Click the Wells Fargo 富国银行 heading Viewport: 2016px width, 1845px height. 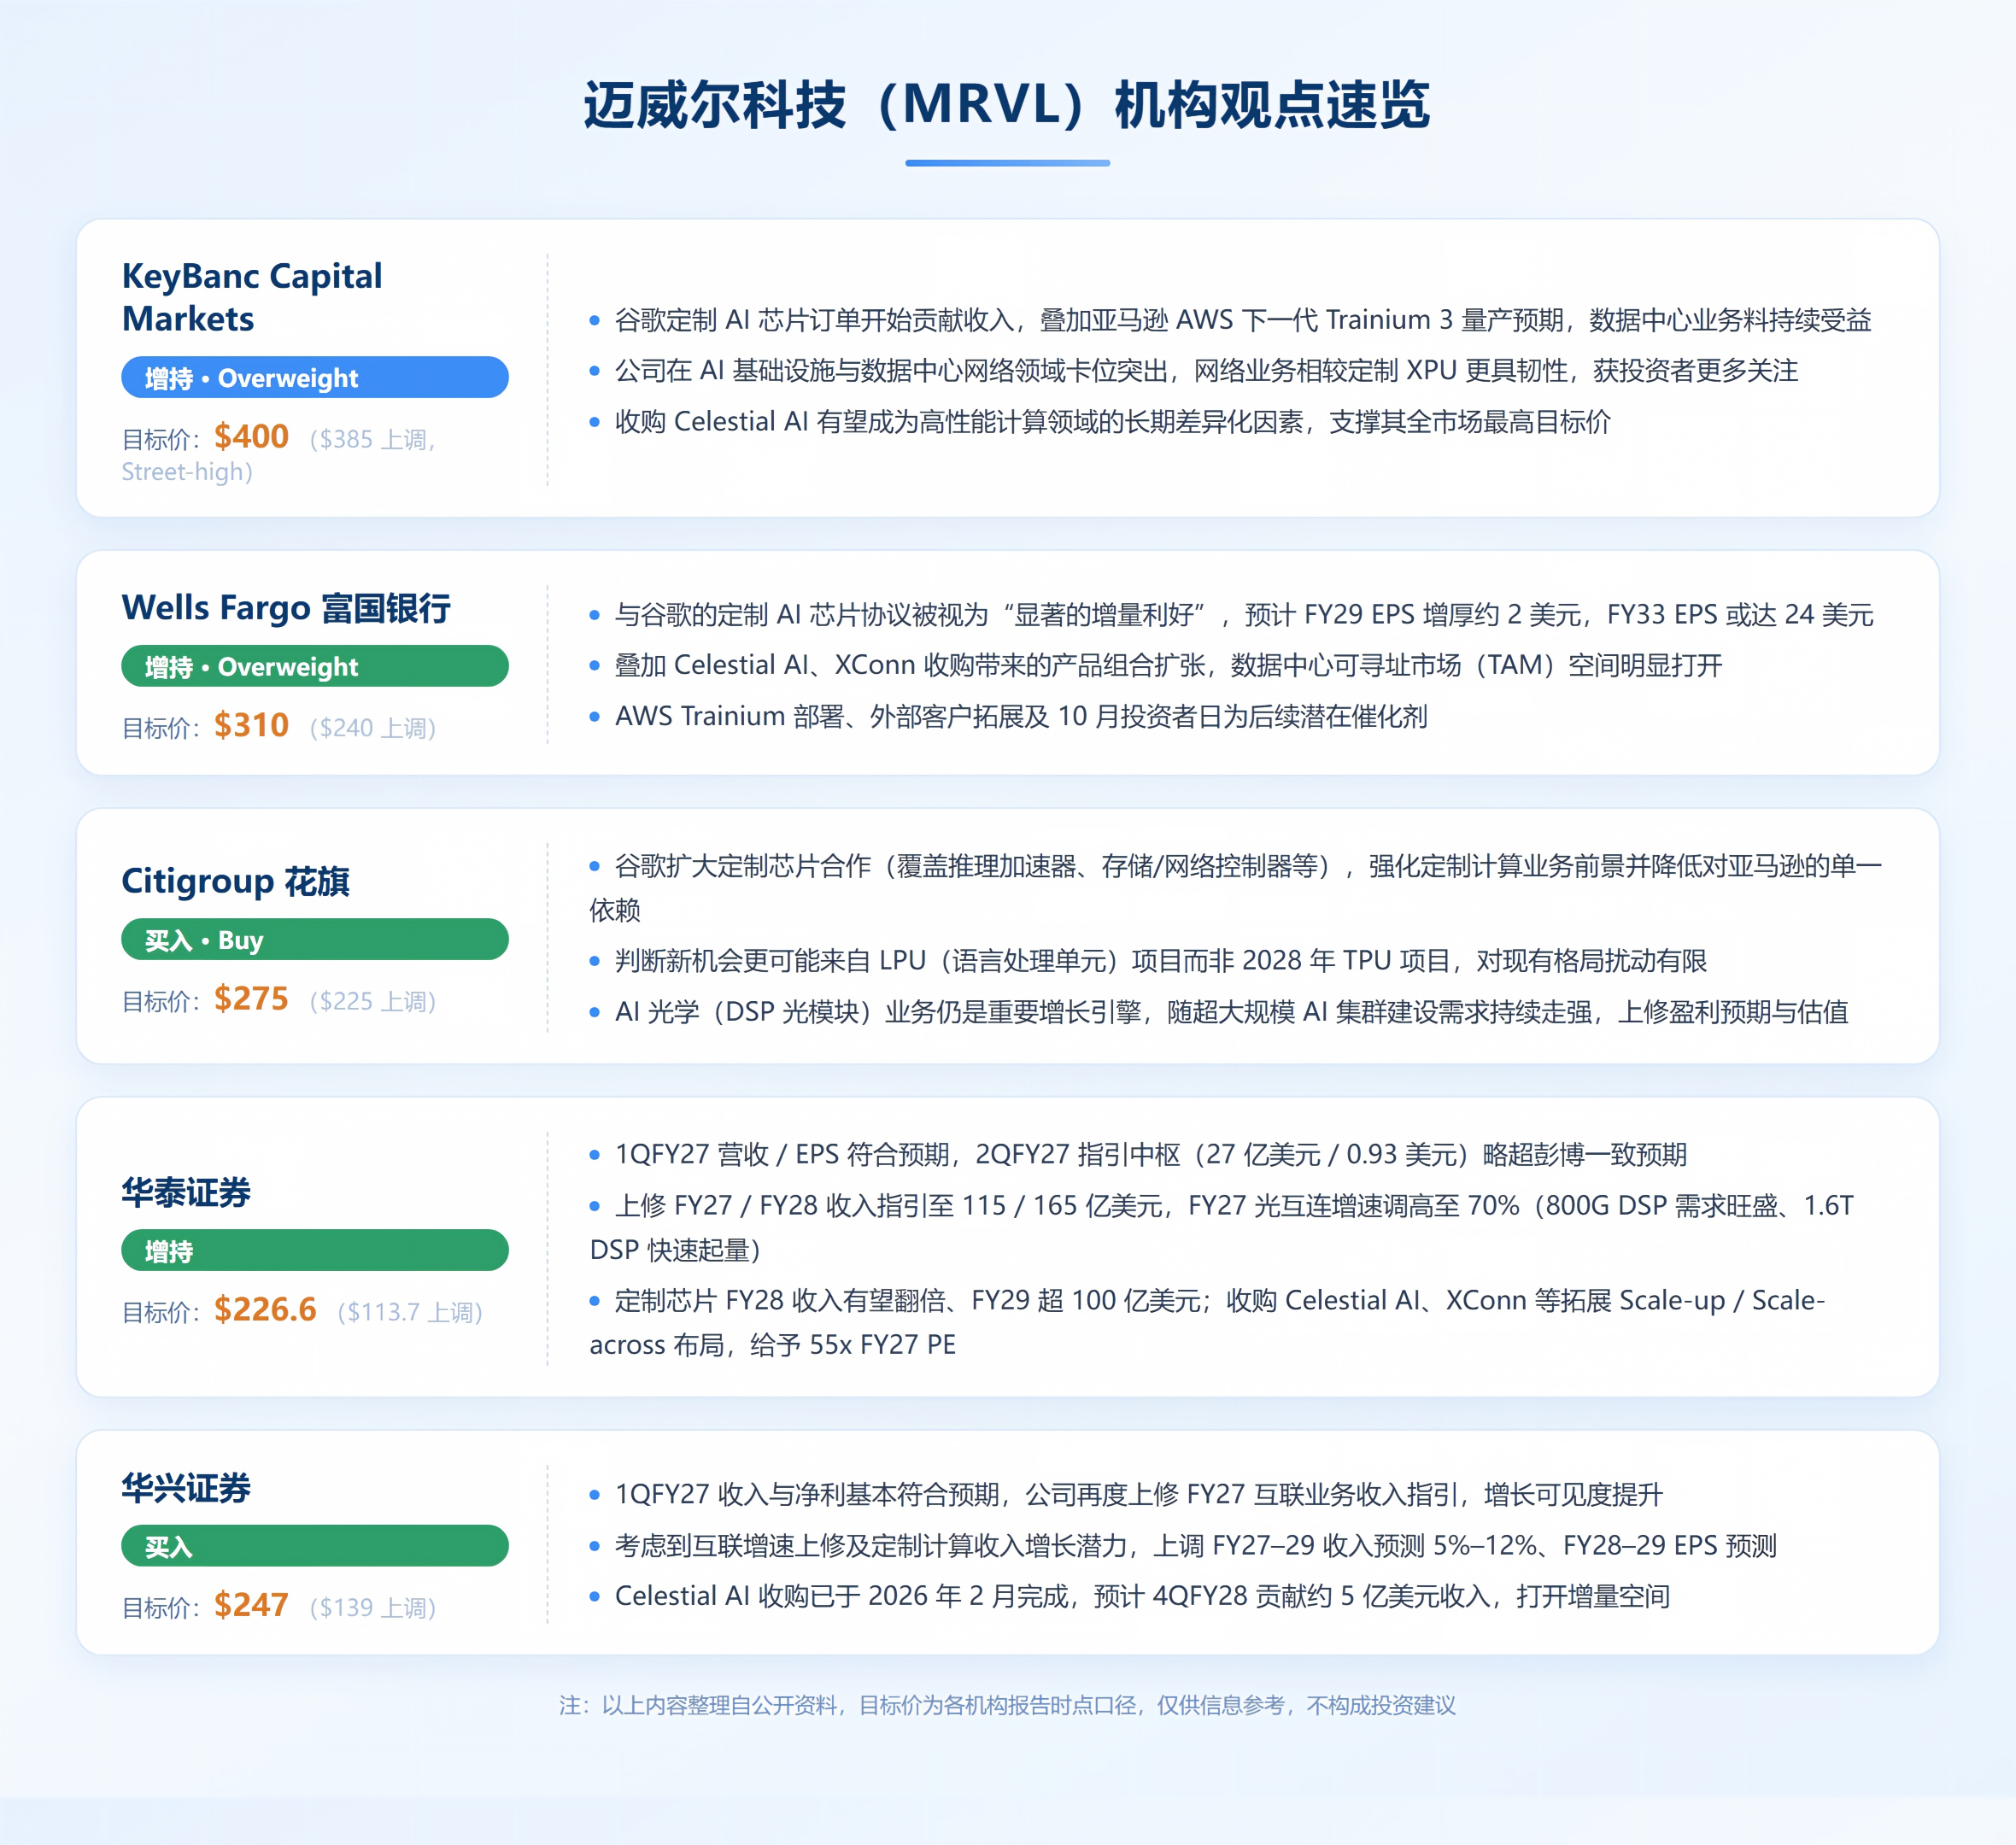pos(286,608)
